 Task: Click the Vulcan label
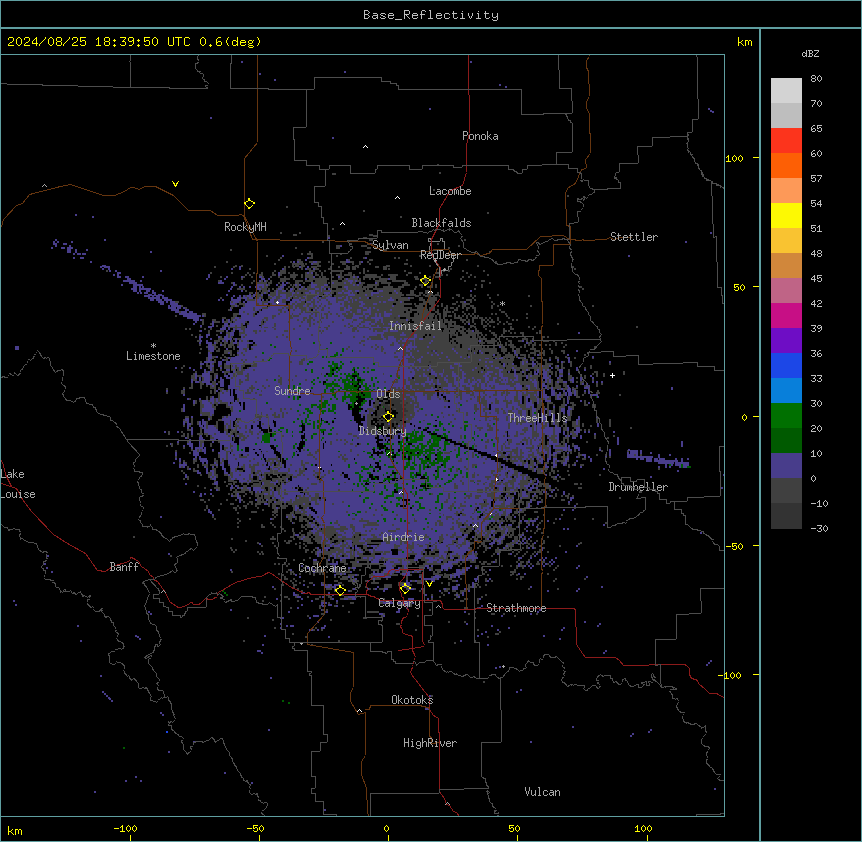543,792
